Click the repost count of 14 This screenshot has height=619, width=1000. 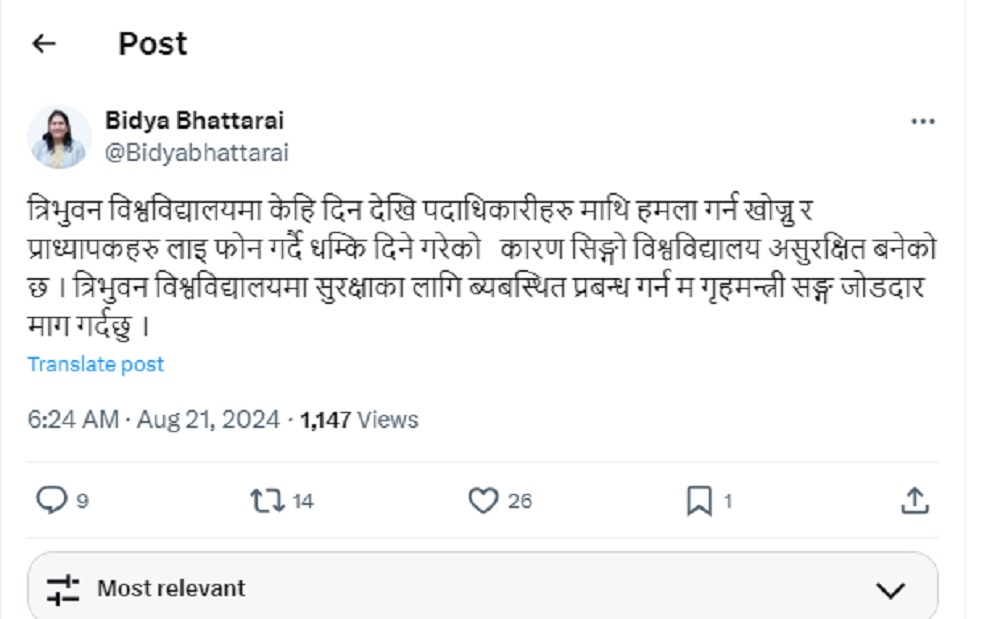[303, 501]
